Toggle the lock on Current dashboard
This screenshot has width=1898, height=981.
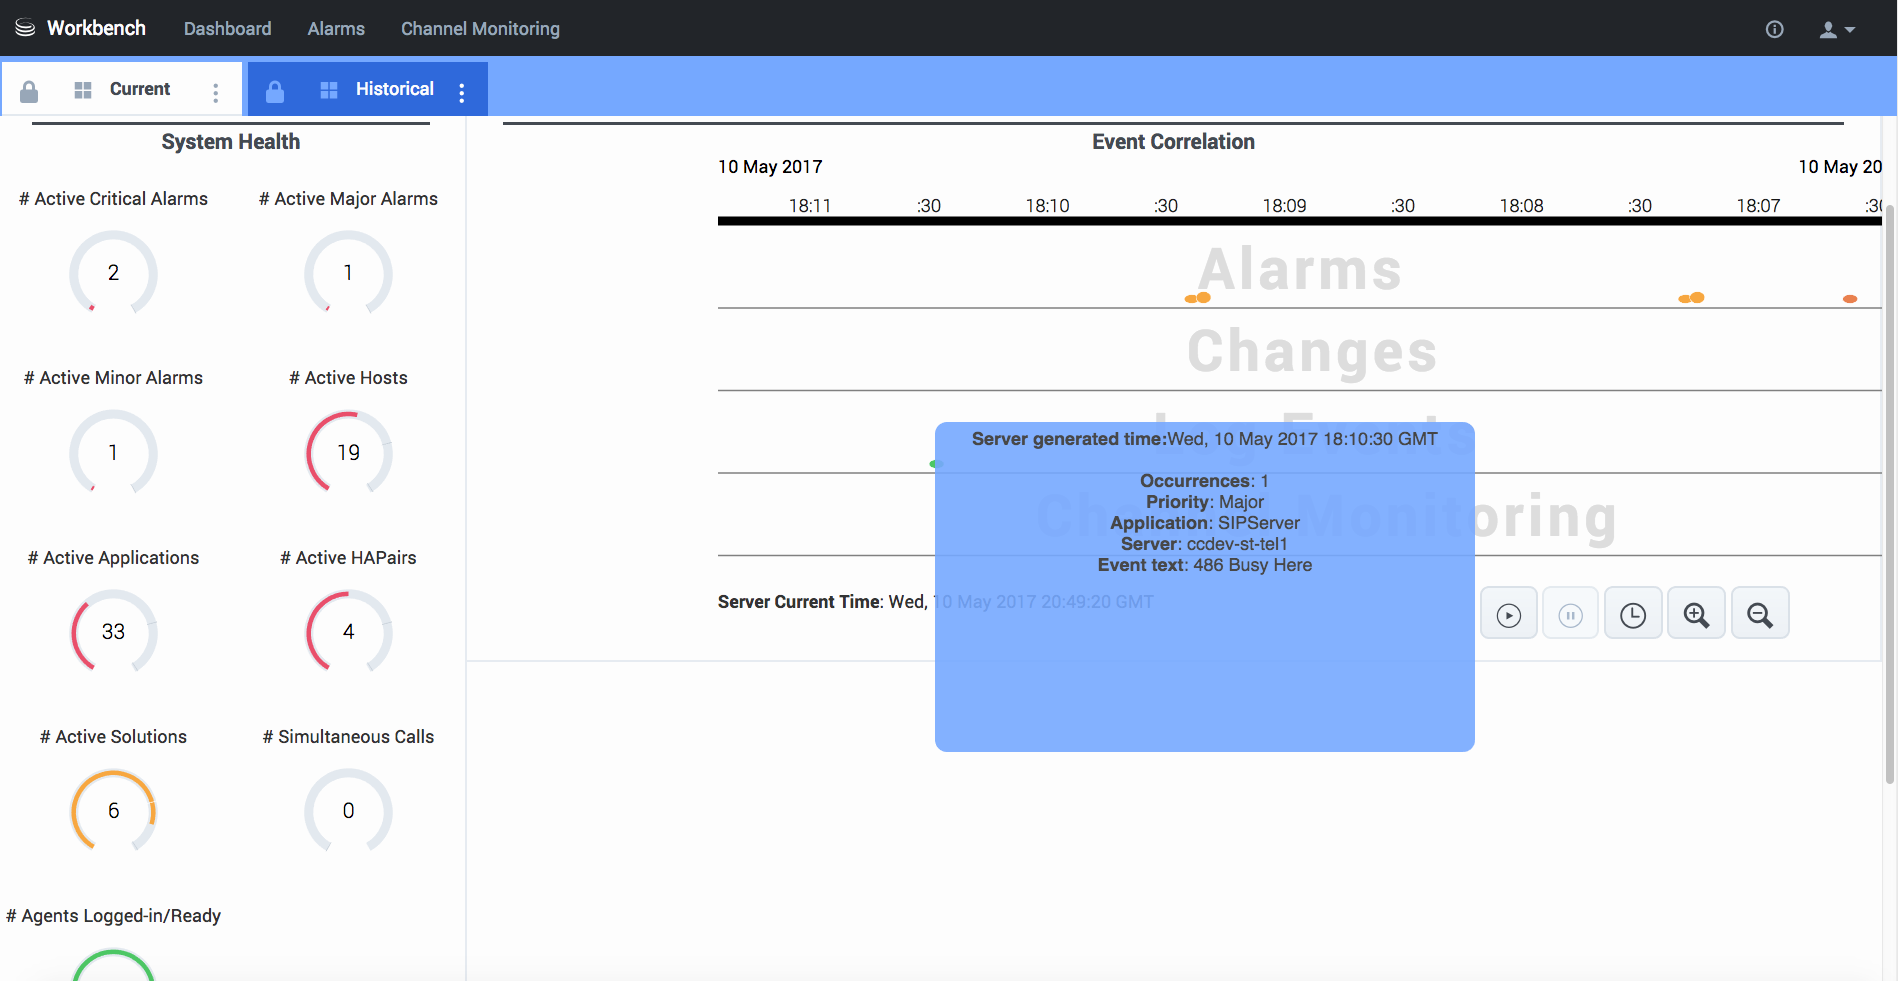click(29, 91)
